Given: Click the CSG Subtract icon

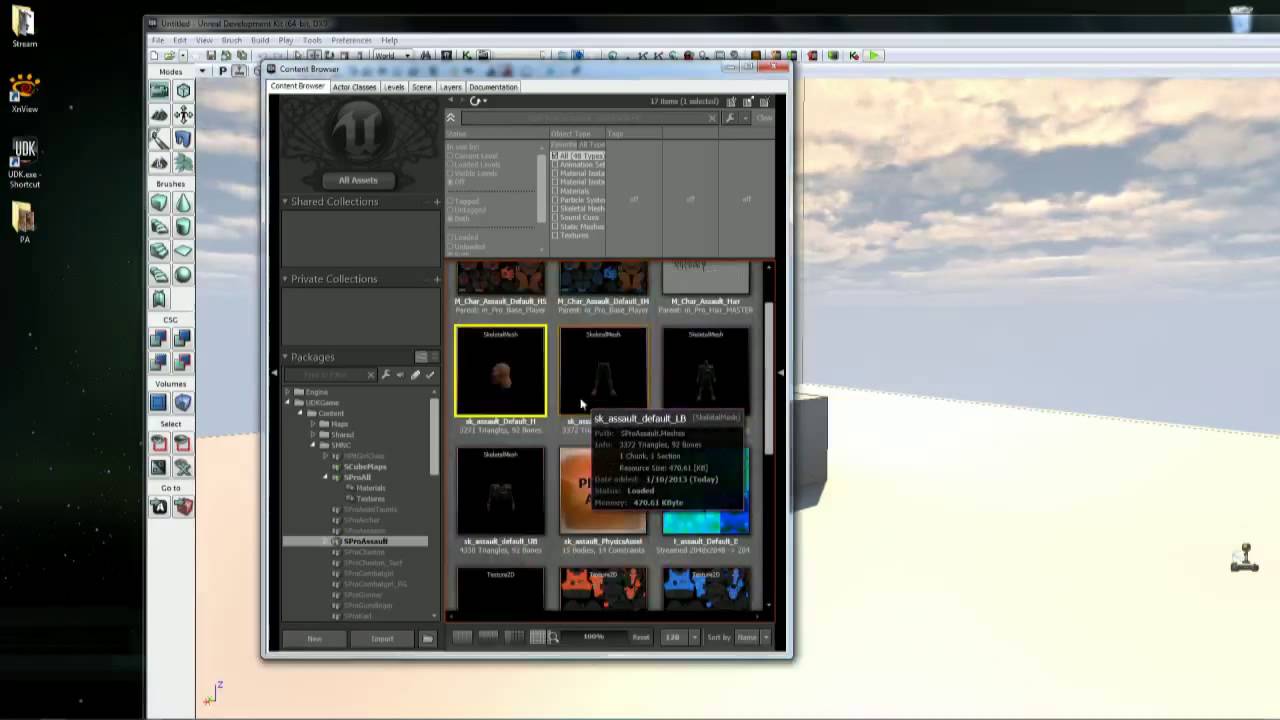Looking at the screenshot, I should 184,339.
